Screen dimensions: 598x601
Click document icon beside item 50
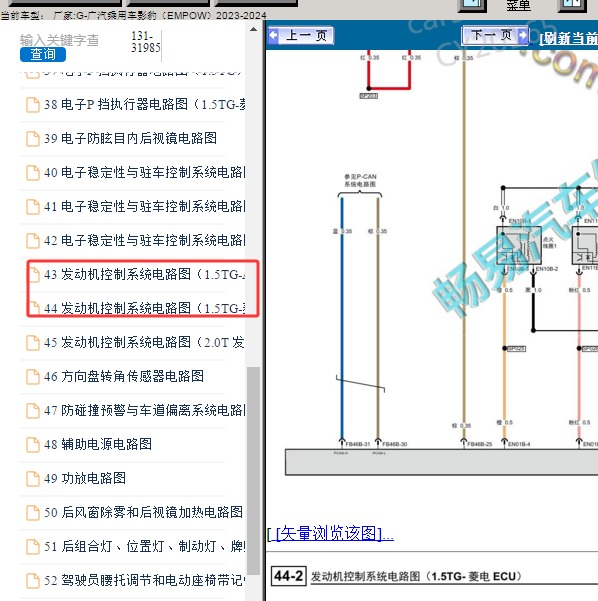tap(33, 512)
